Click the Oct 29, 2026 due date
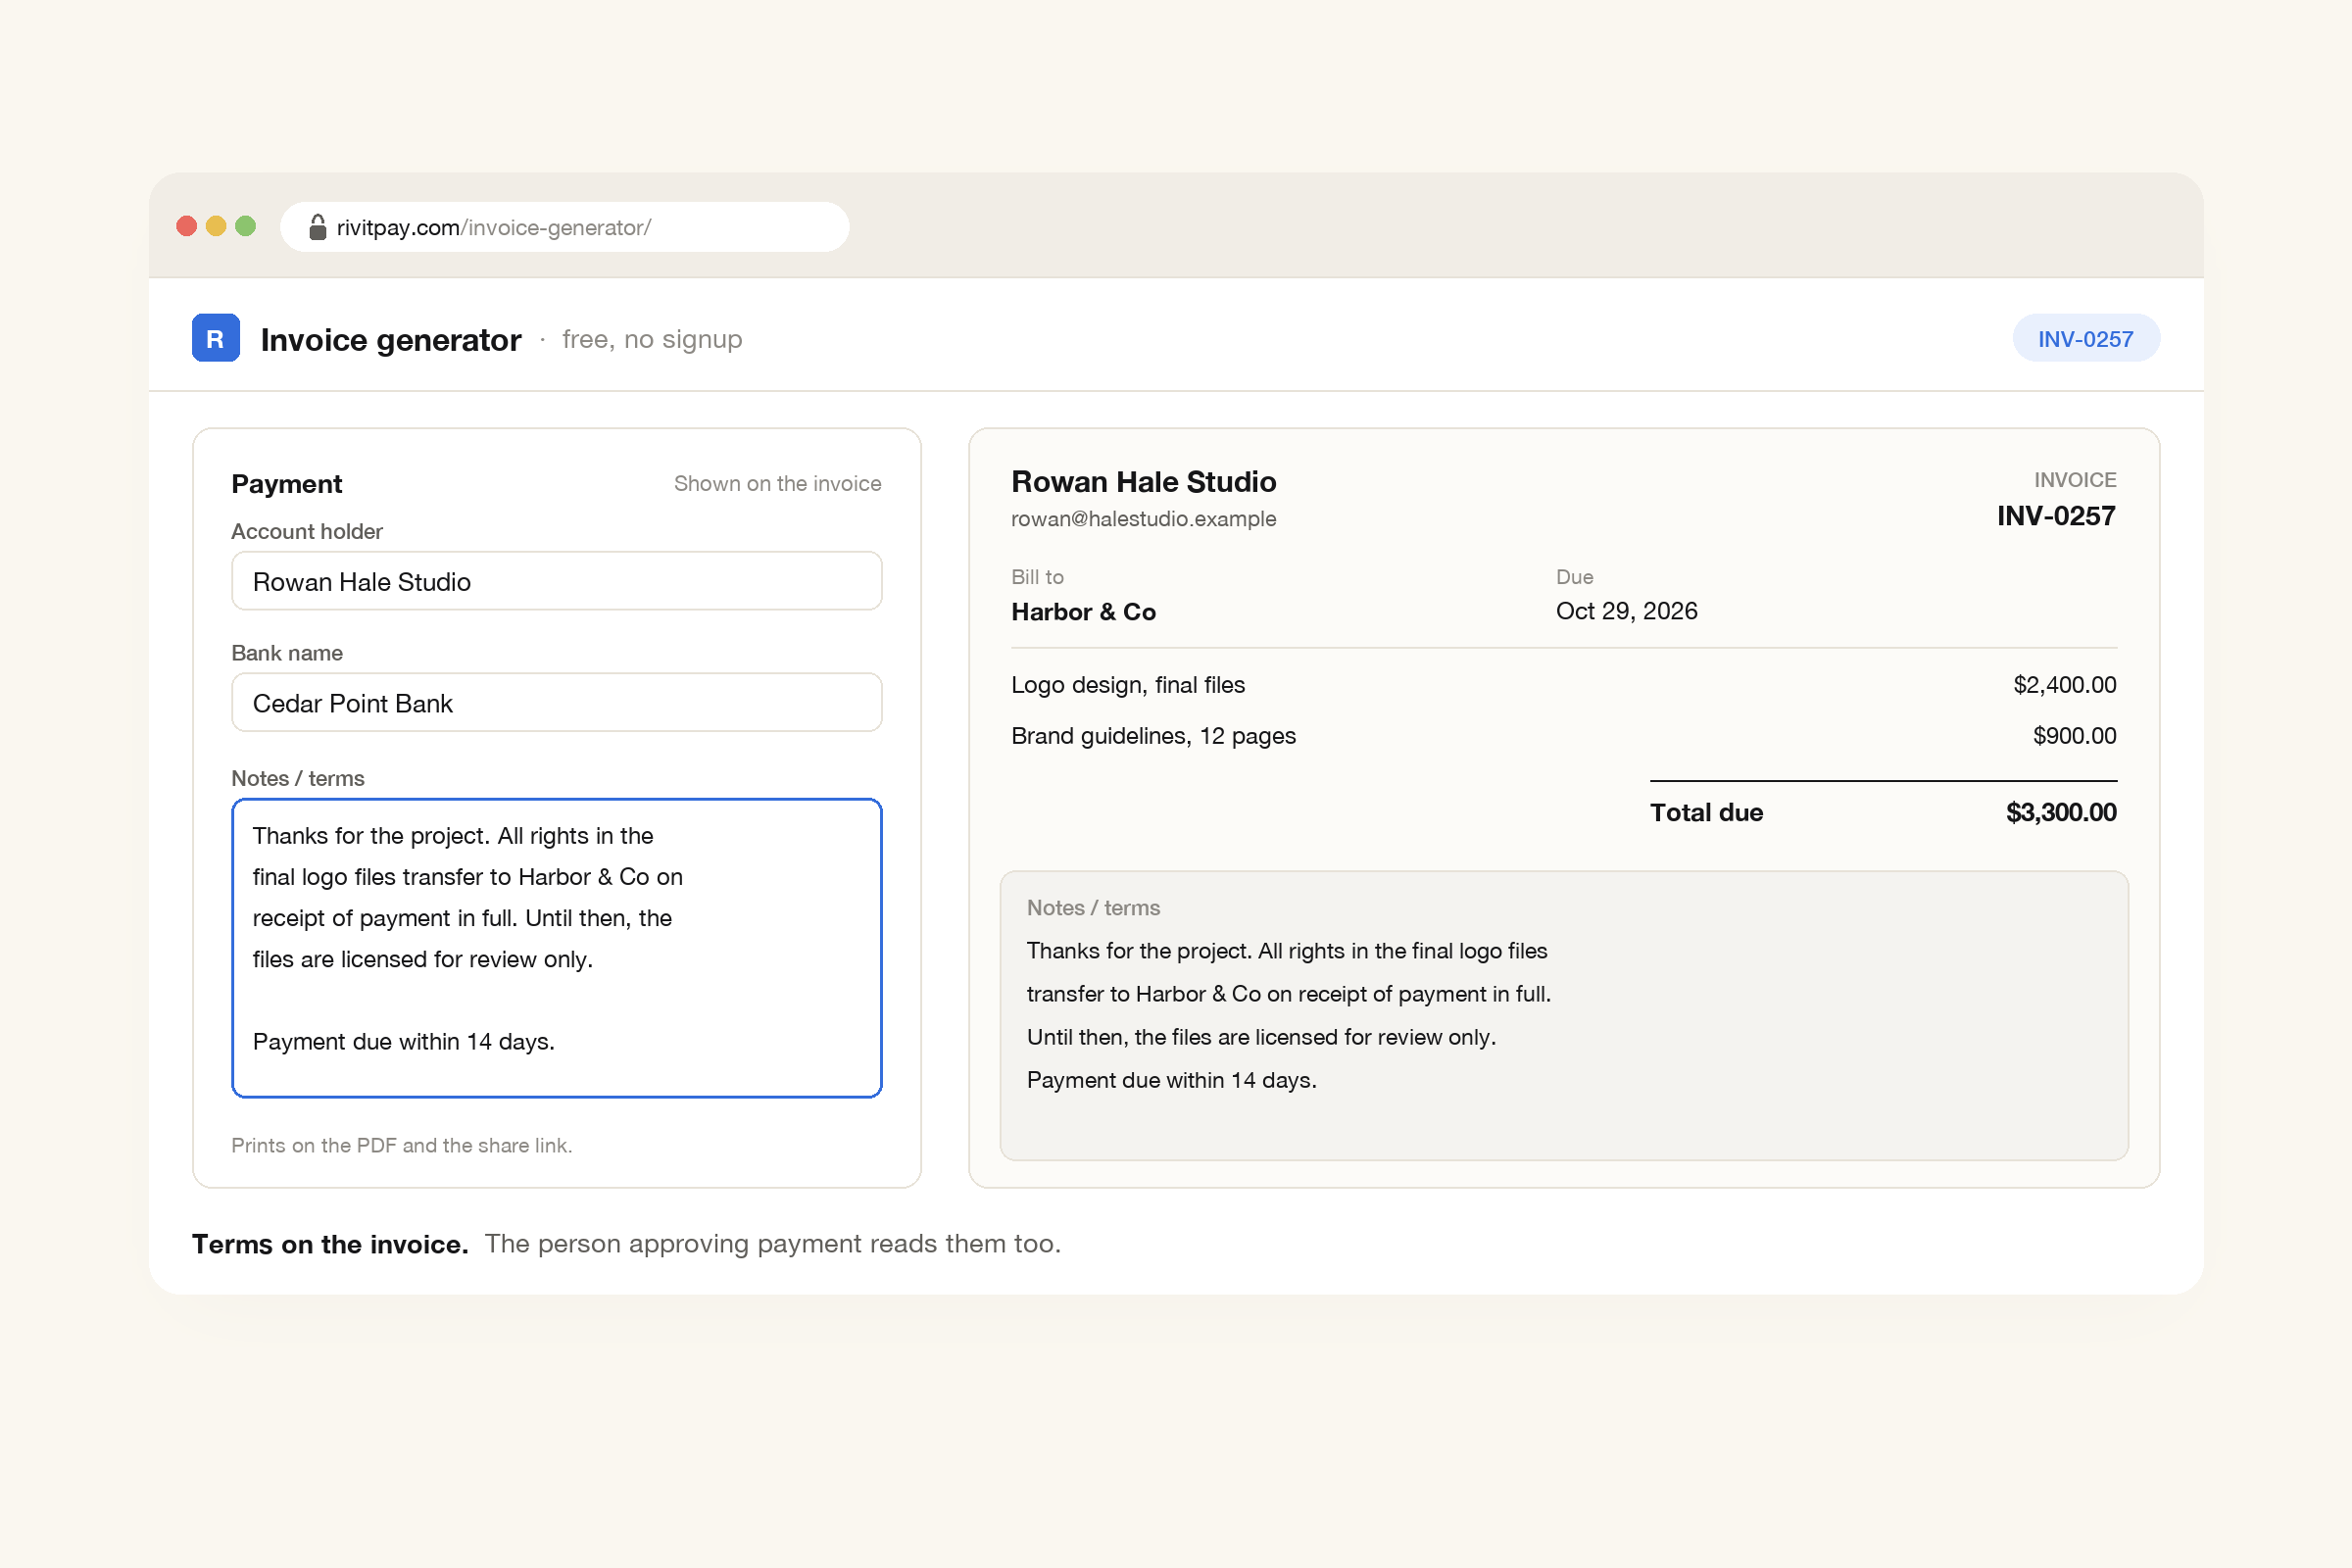Screen dimensions: 2352x1568 click(1627, 611)
